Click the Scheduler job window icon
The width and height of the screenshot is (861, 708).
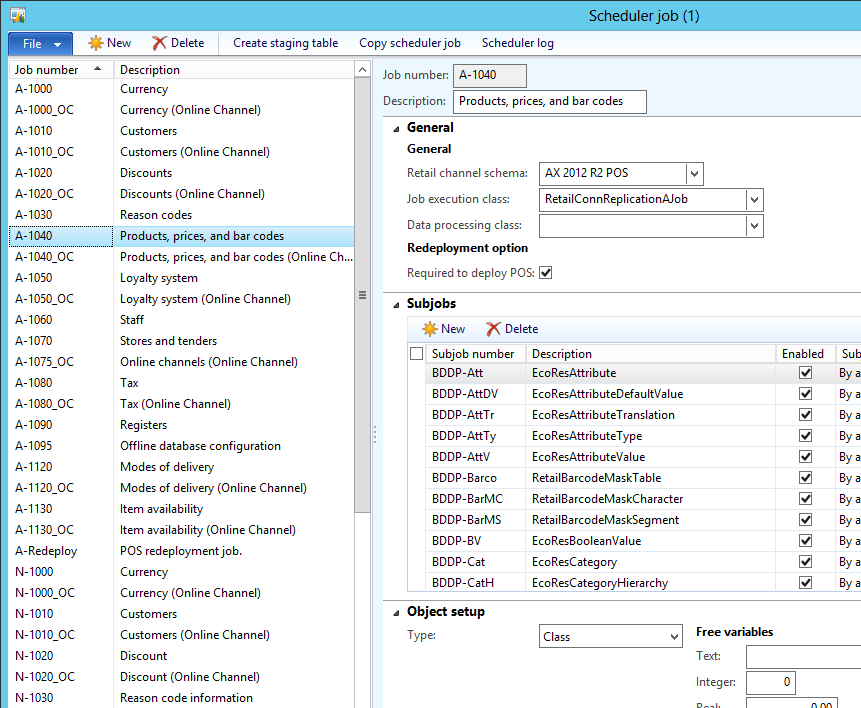[16, 14]
